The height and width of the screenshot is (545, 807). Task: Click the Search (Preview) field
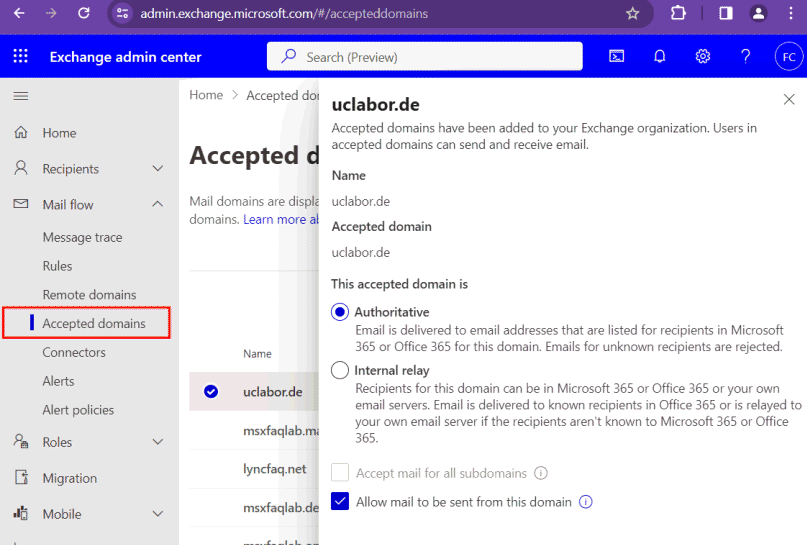(425, 56)
